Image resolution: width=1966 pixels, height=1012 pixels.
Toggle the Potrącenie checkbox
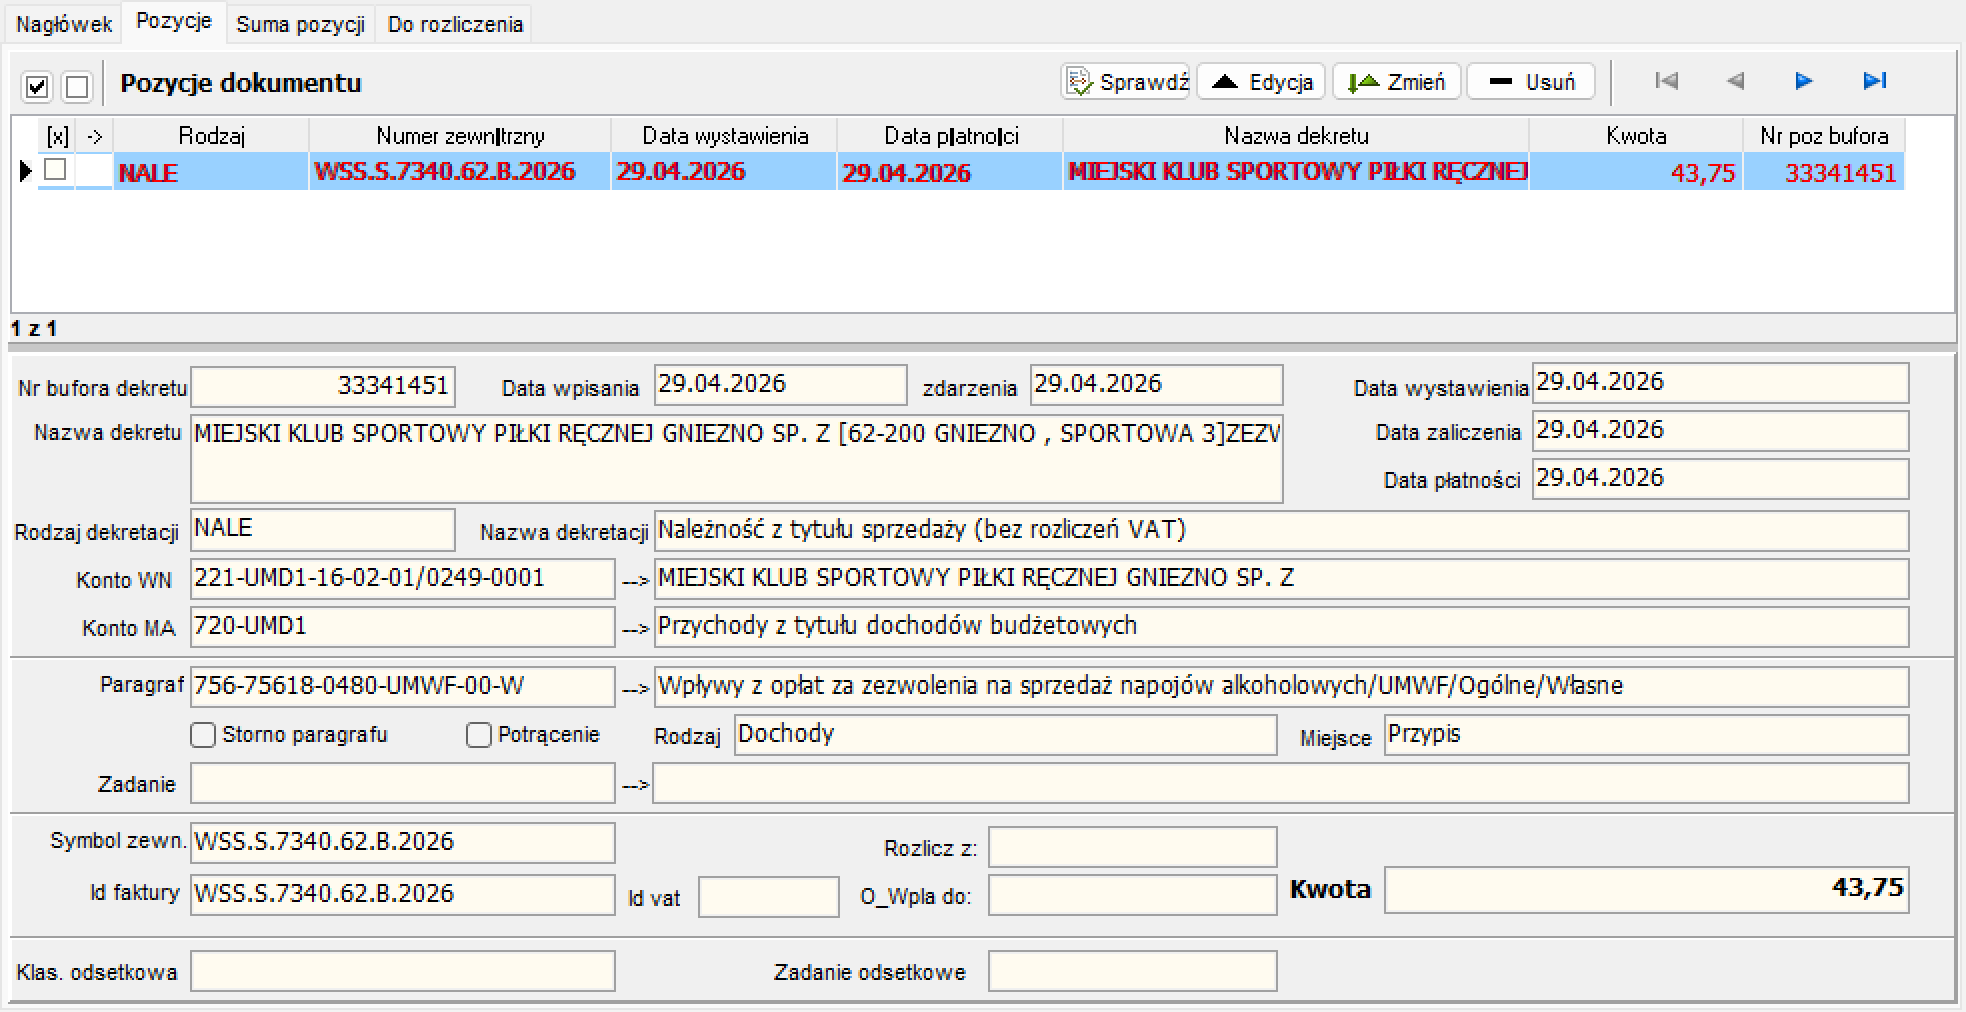pos(479,735)
